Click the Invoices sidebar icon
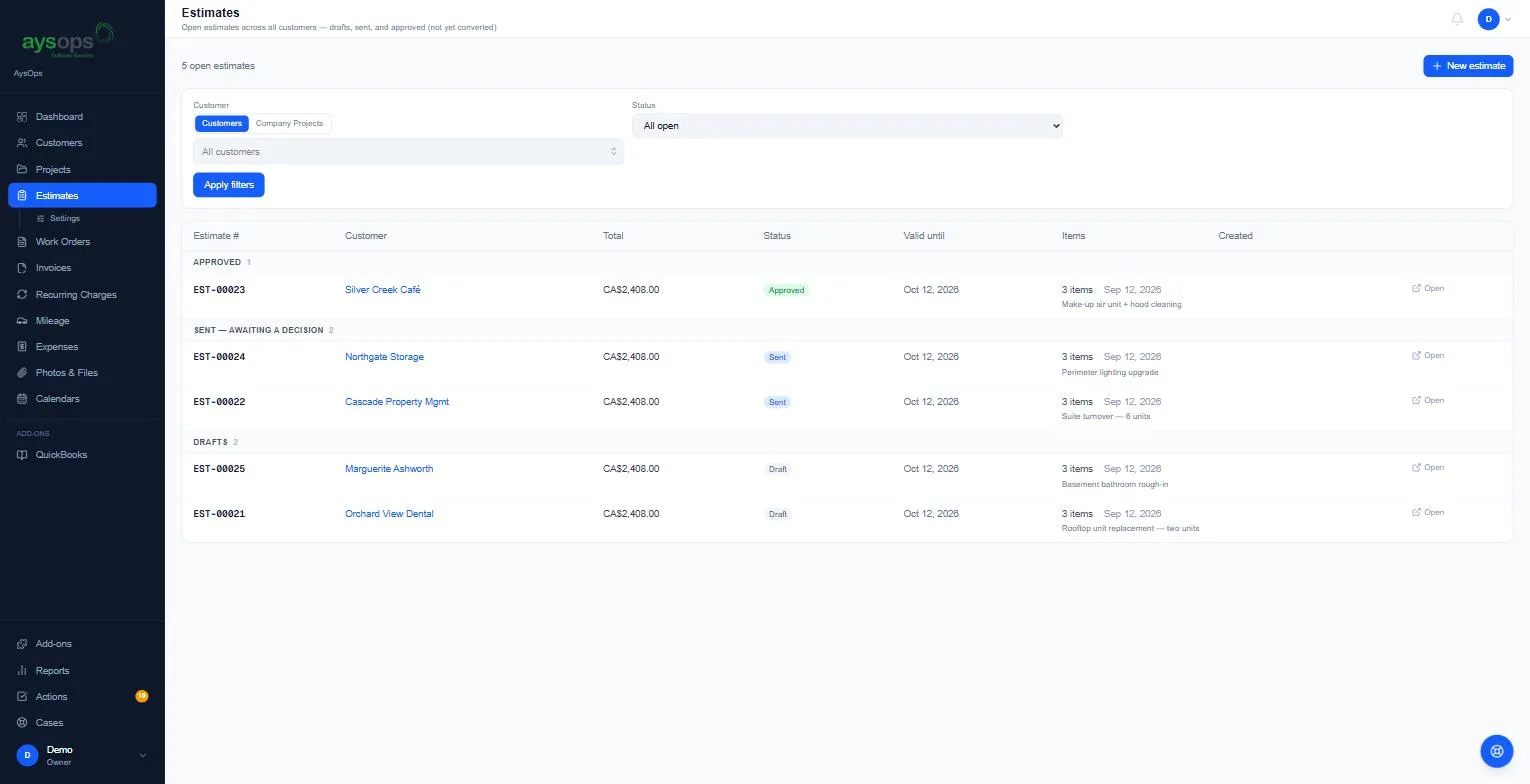Screen dimensions: 1530x784 pyautogui.click(x=23, y=268)
